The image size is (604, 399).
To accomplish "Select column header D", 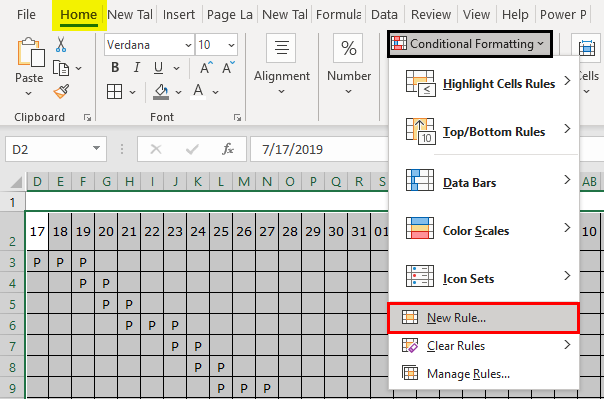I will click(37, 181).
